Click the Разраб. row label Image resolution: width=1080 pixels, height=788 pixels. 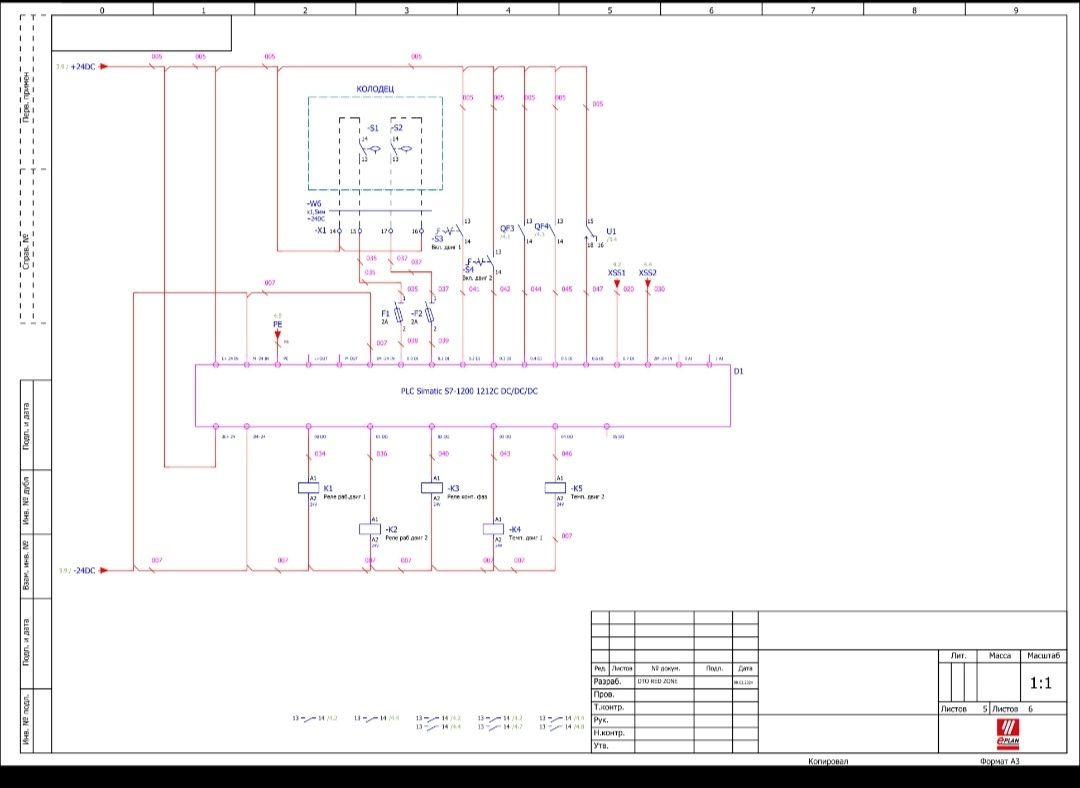[608, 681]
